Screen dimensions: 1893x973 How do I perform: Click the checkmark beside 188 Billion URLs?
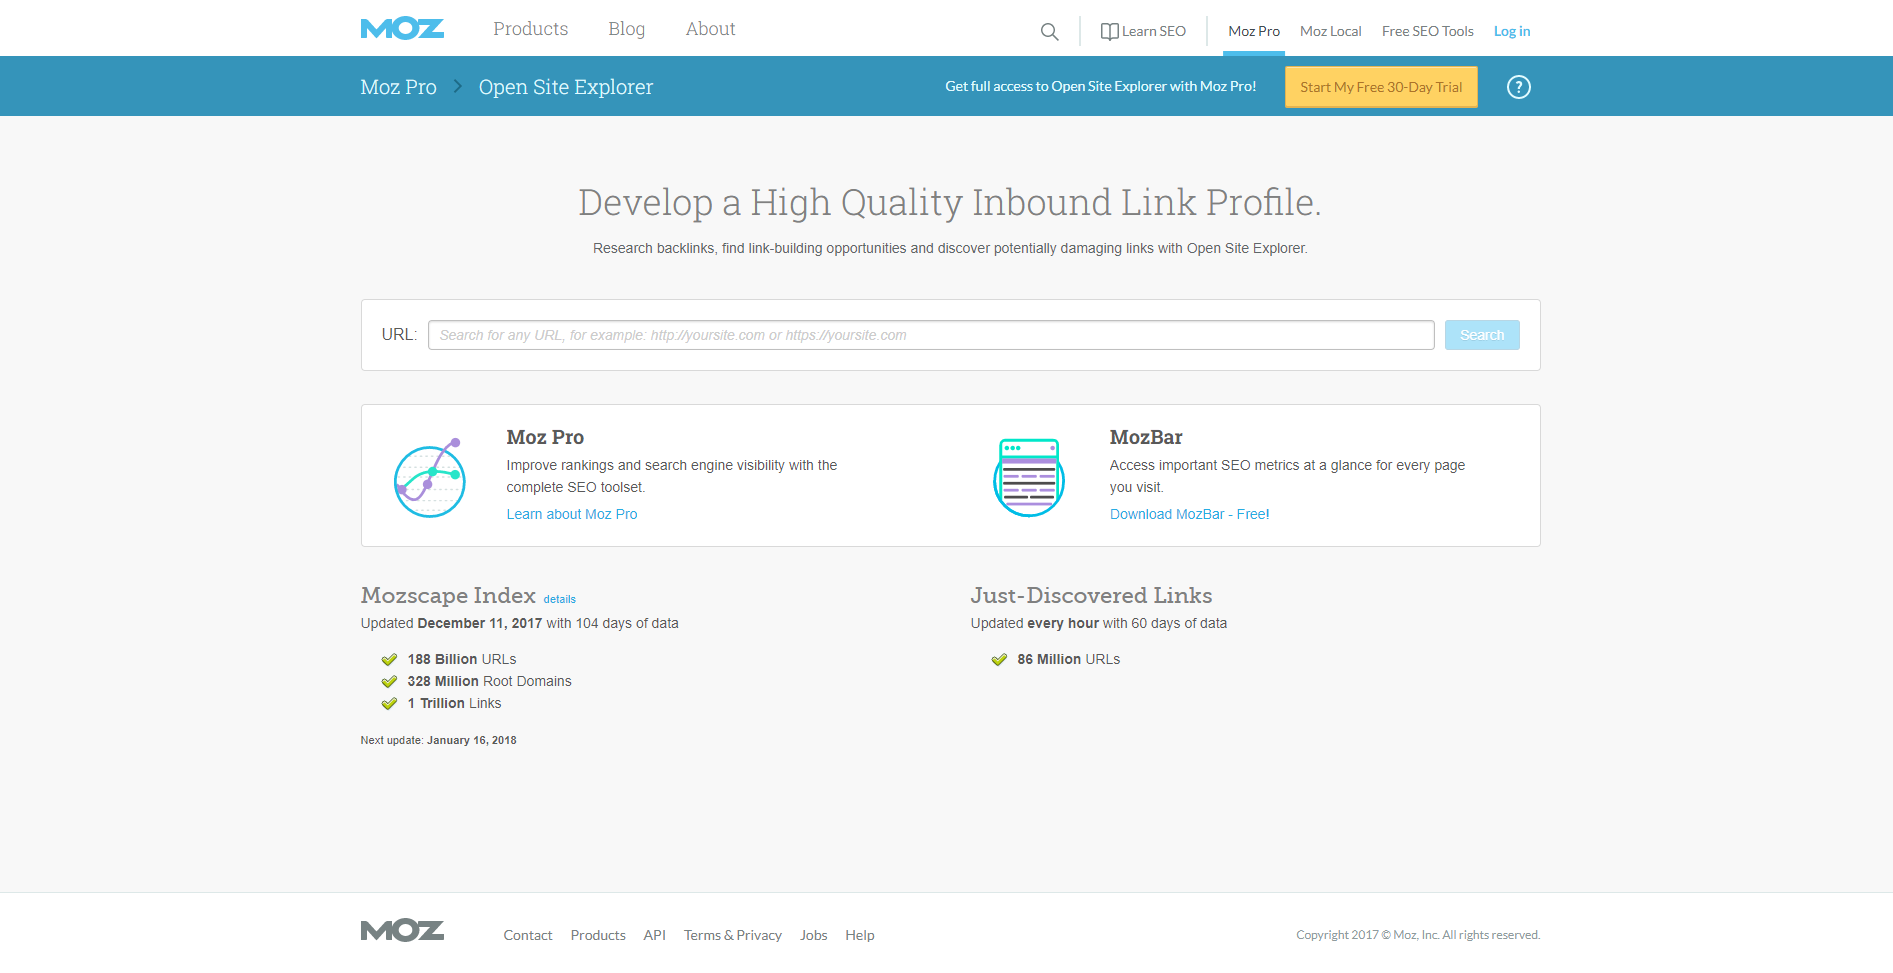[x=389, y=660]
